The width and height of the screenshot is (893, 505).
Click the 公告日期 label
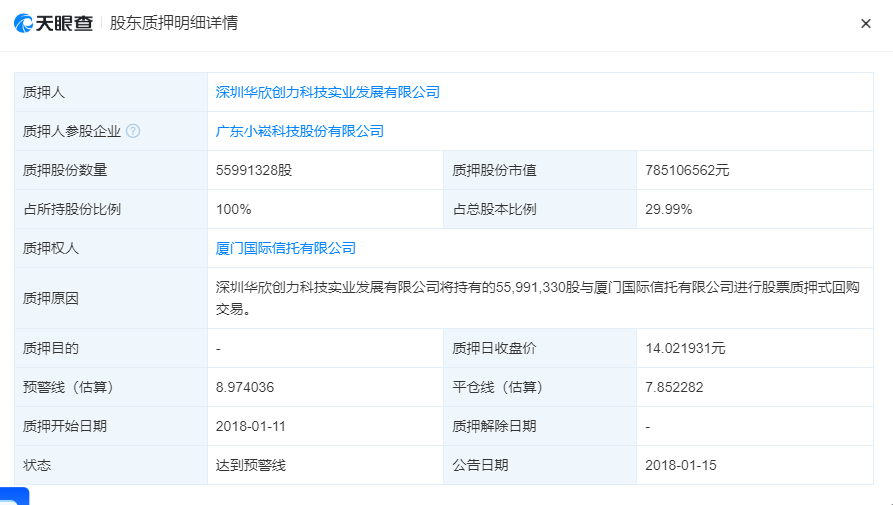480,465
